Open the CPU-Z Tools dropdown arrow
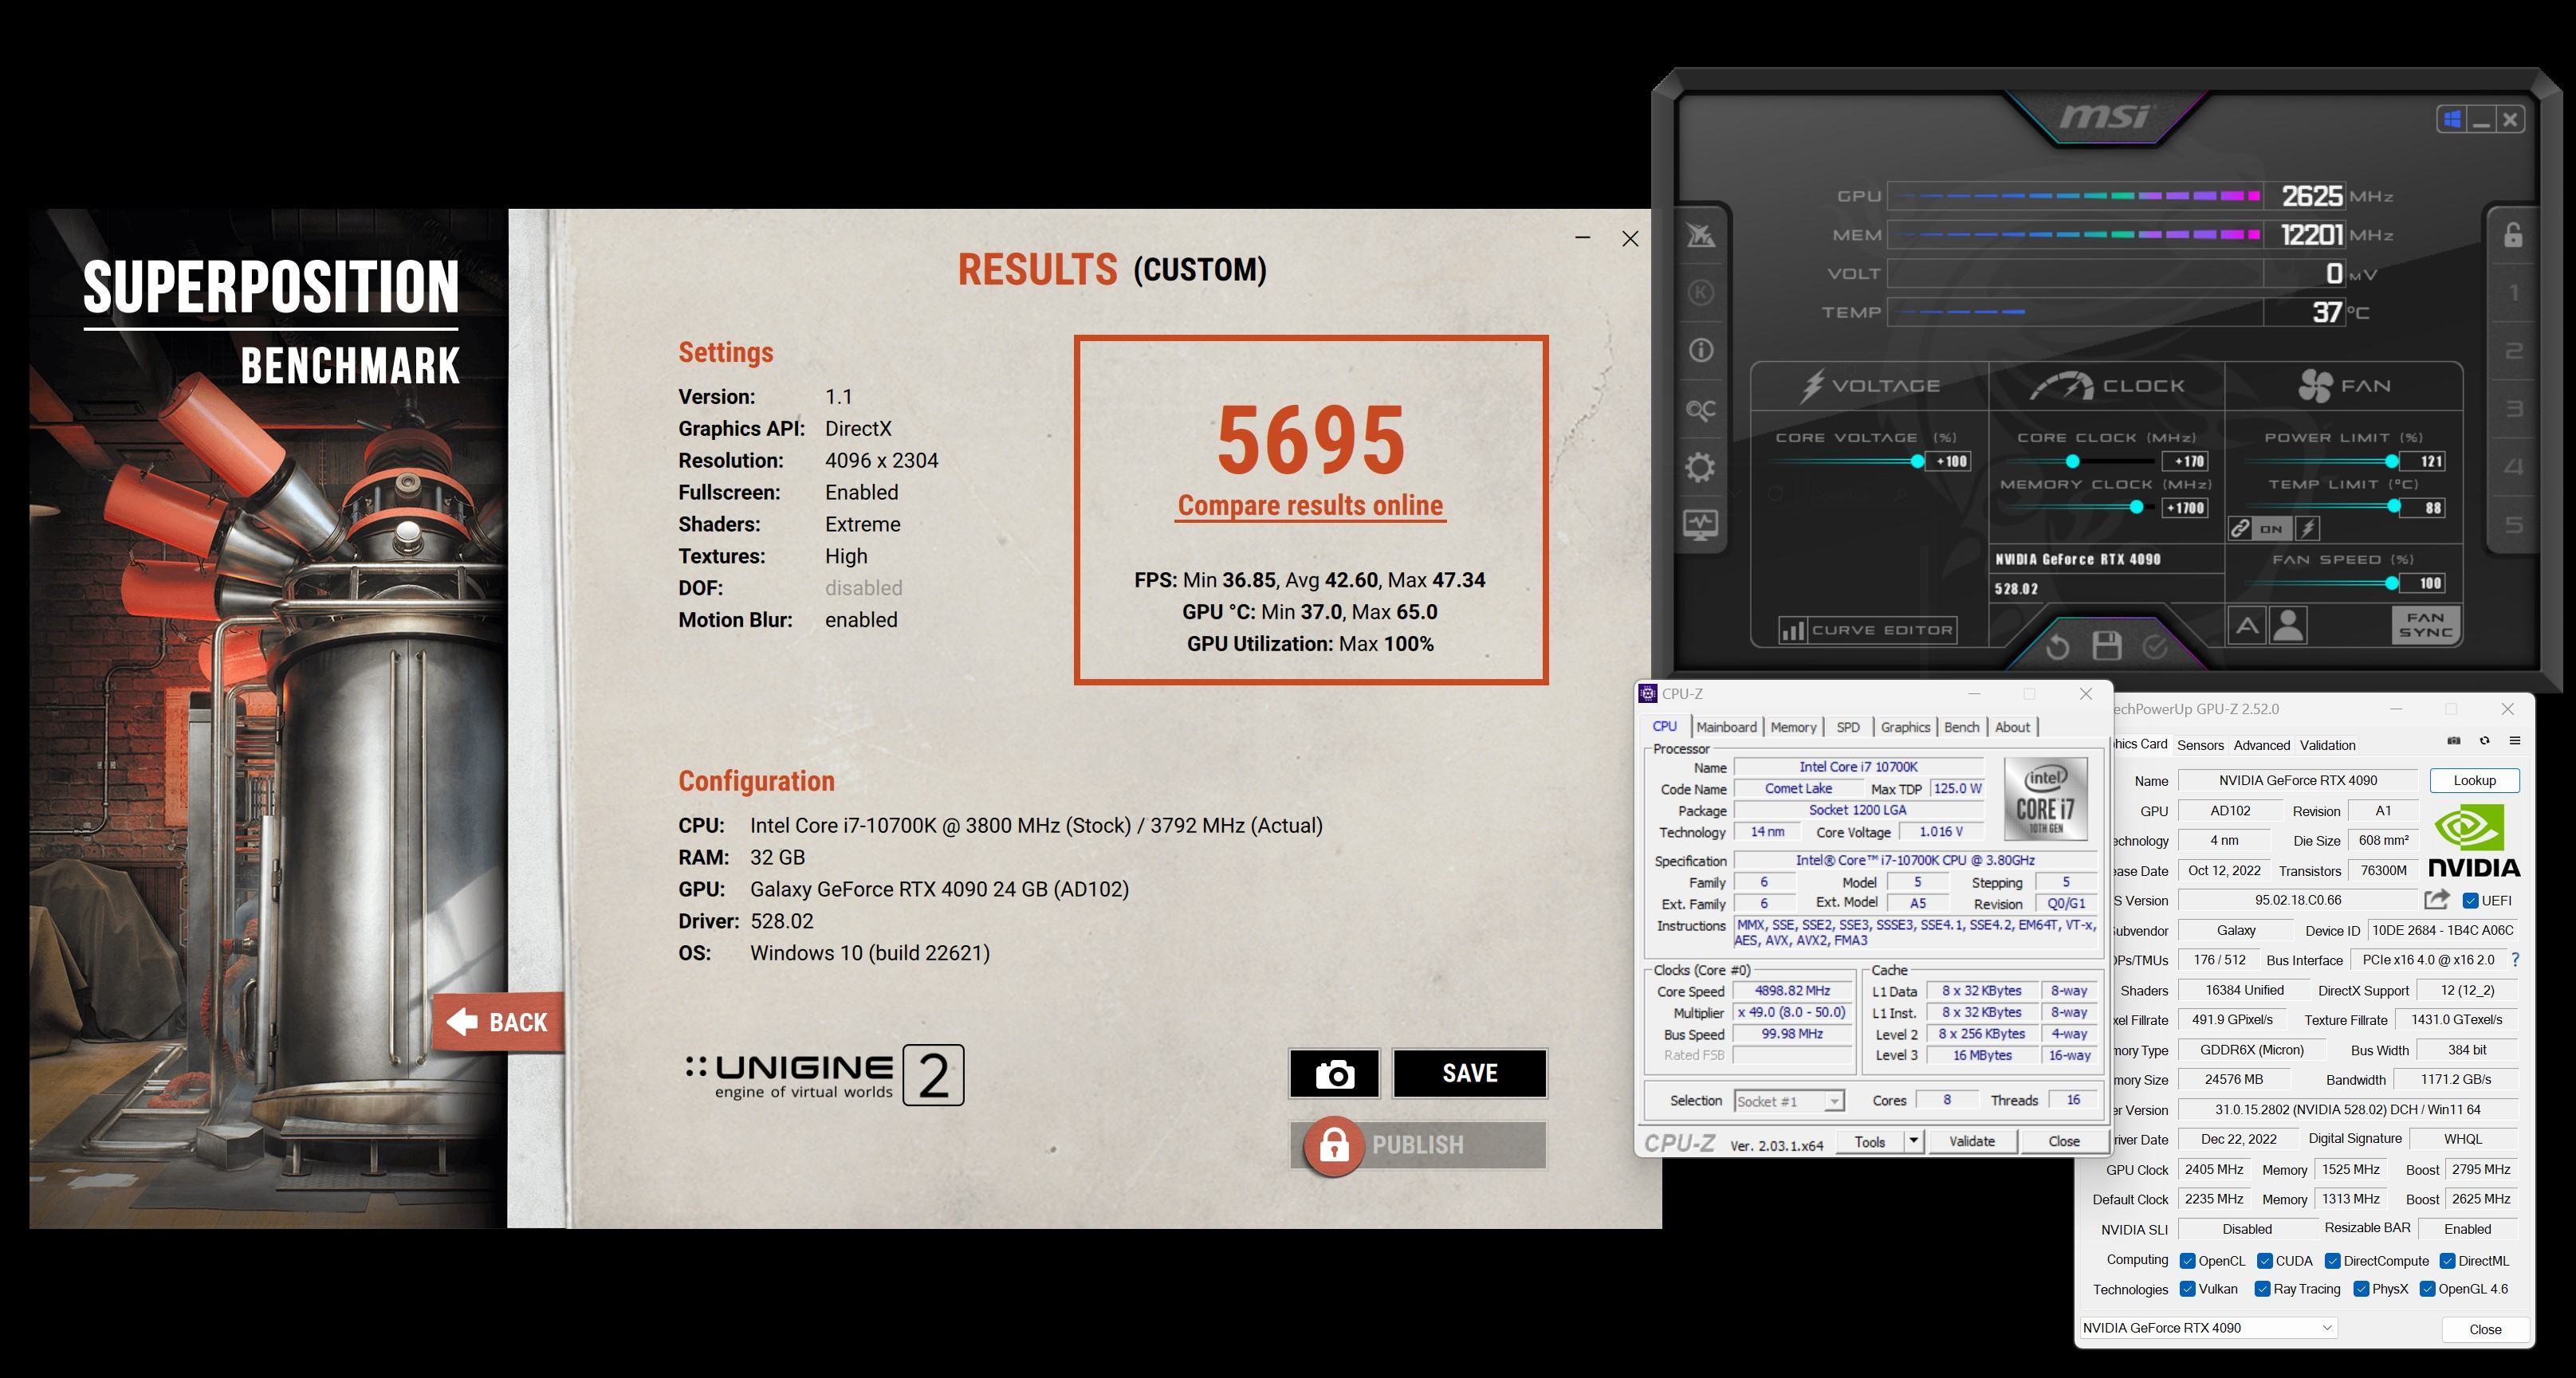 click(1913, 1141)
